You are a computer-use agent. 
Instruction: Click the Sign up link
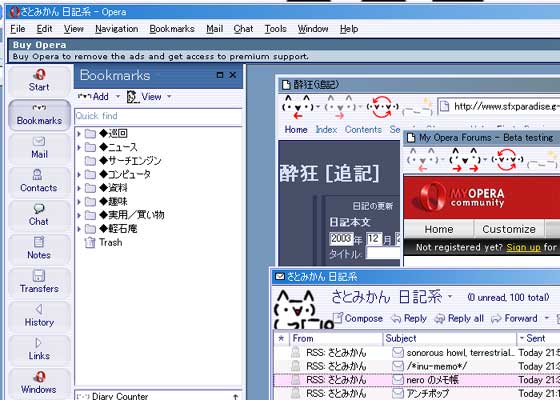point(523,247)
